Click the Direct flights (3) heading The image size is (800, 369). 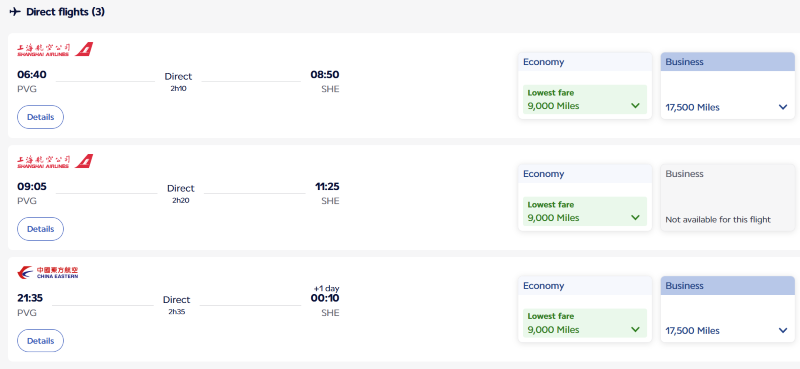pyautogui.click(x=65, y=12)
